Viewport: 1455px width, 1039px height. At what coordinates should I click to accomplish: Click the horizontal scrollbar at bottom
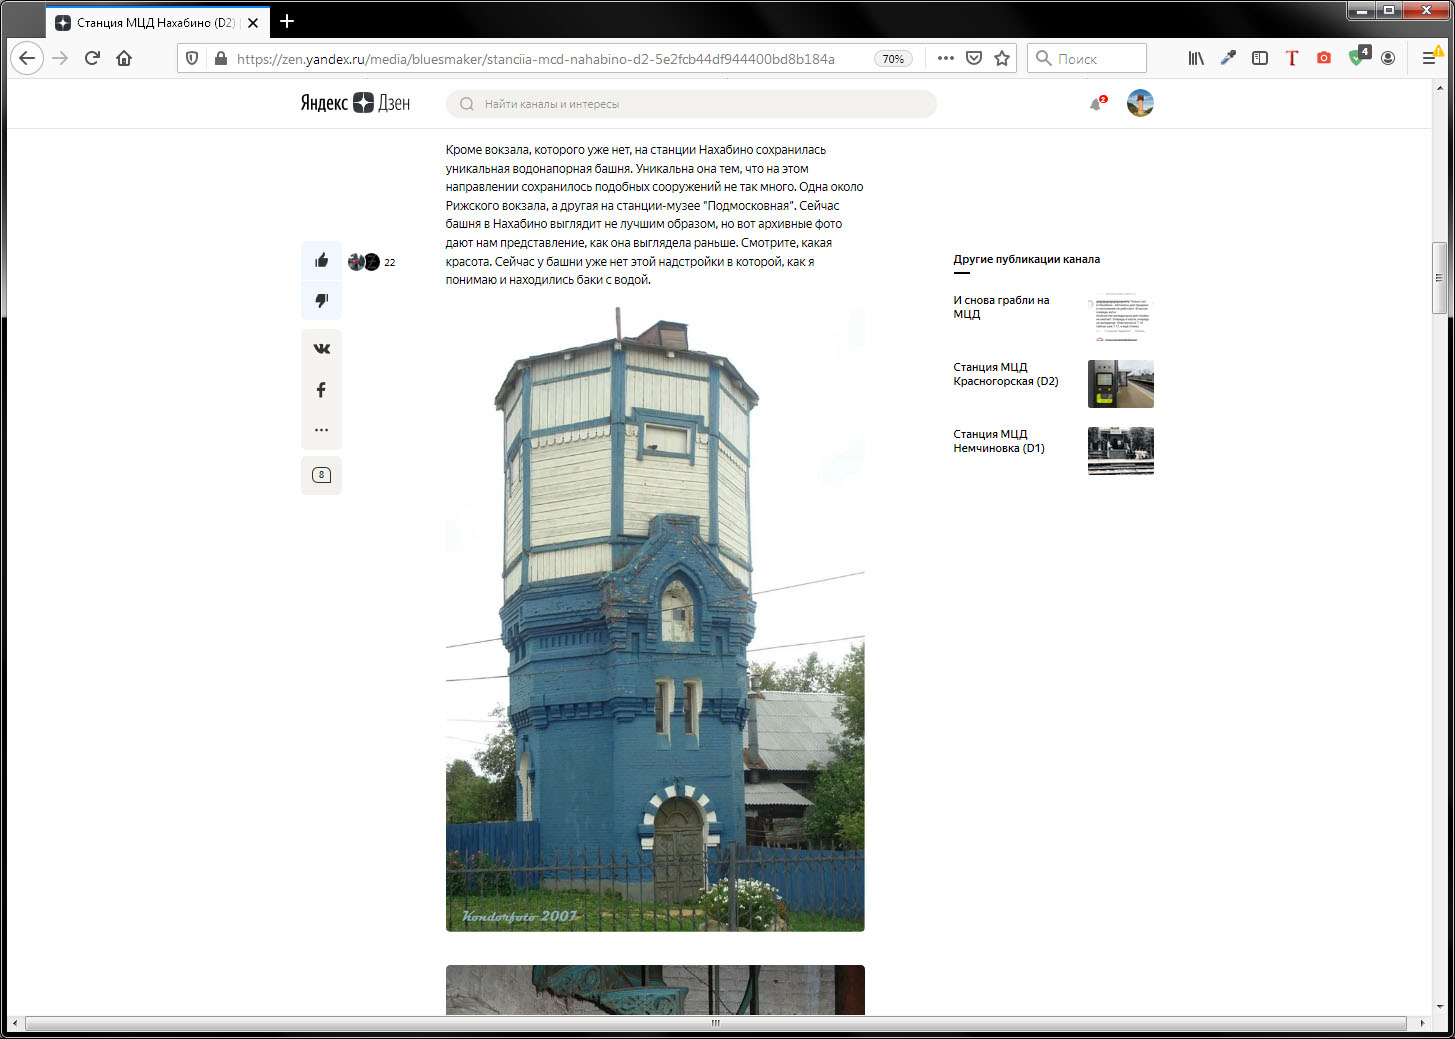tap(715, 1023)
